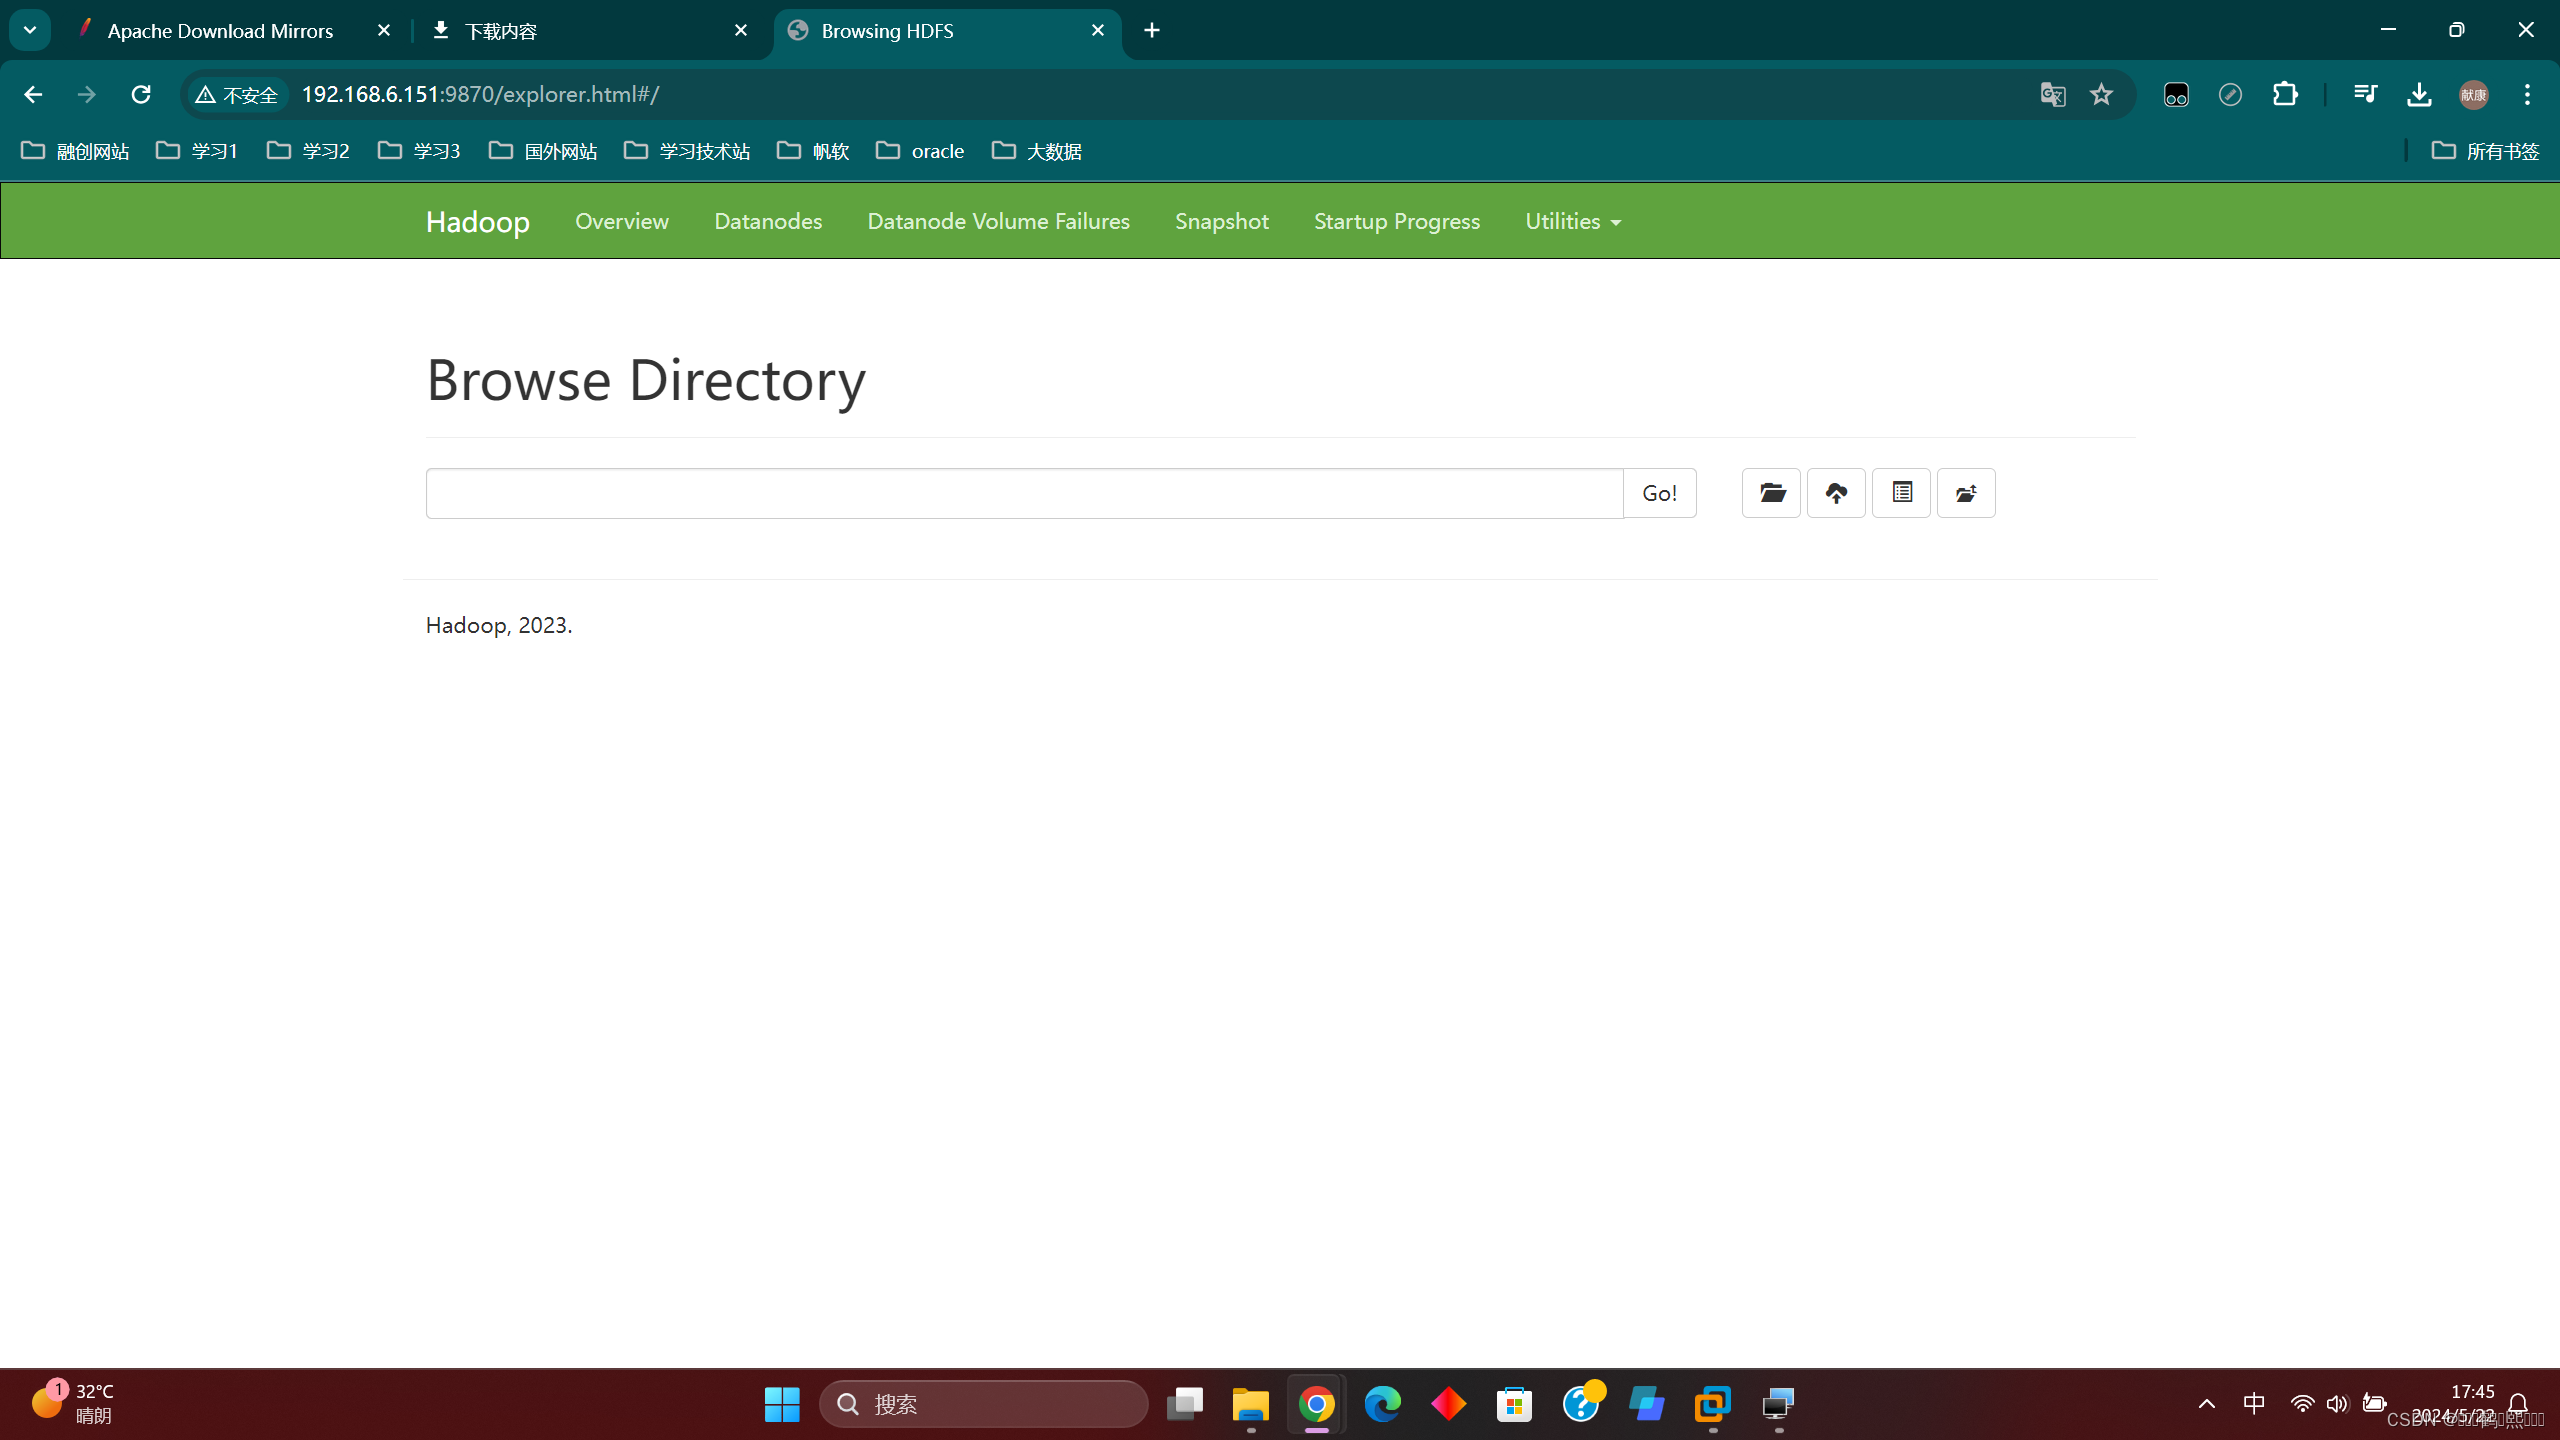Open the browser extensions puzzle icon
2560x1440 pixels.
[2285, 95]
